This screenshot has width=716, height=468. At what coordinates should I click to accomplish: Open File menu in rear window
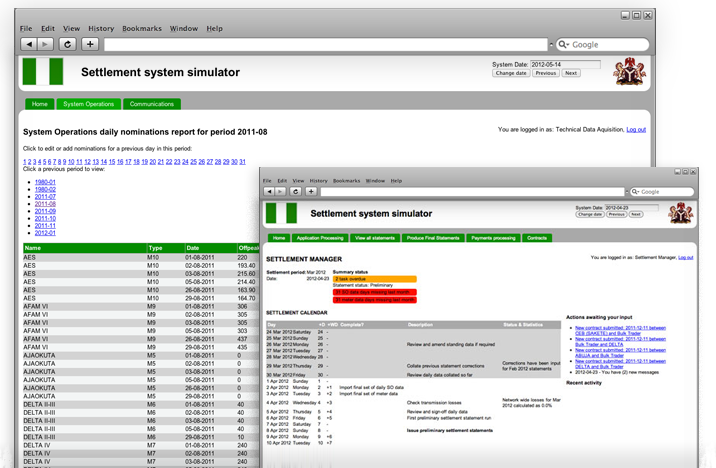26,28
